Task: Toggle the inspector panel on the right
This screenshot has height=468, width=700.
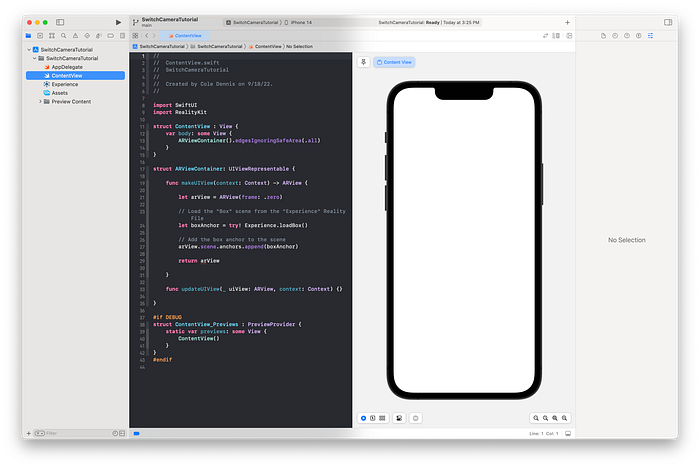Action: [x=668, y=22]
